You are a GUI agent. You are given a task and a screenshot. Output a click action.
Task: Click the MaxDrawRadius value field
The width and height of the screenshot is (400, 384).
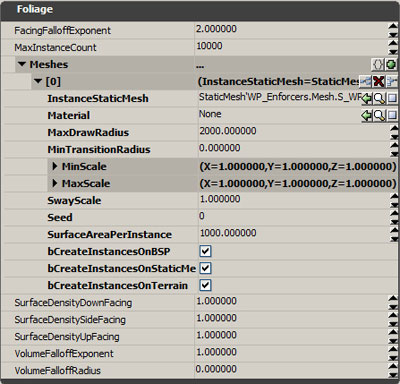(x=293, y=132)
